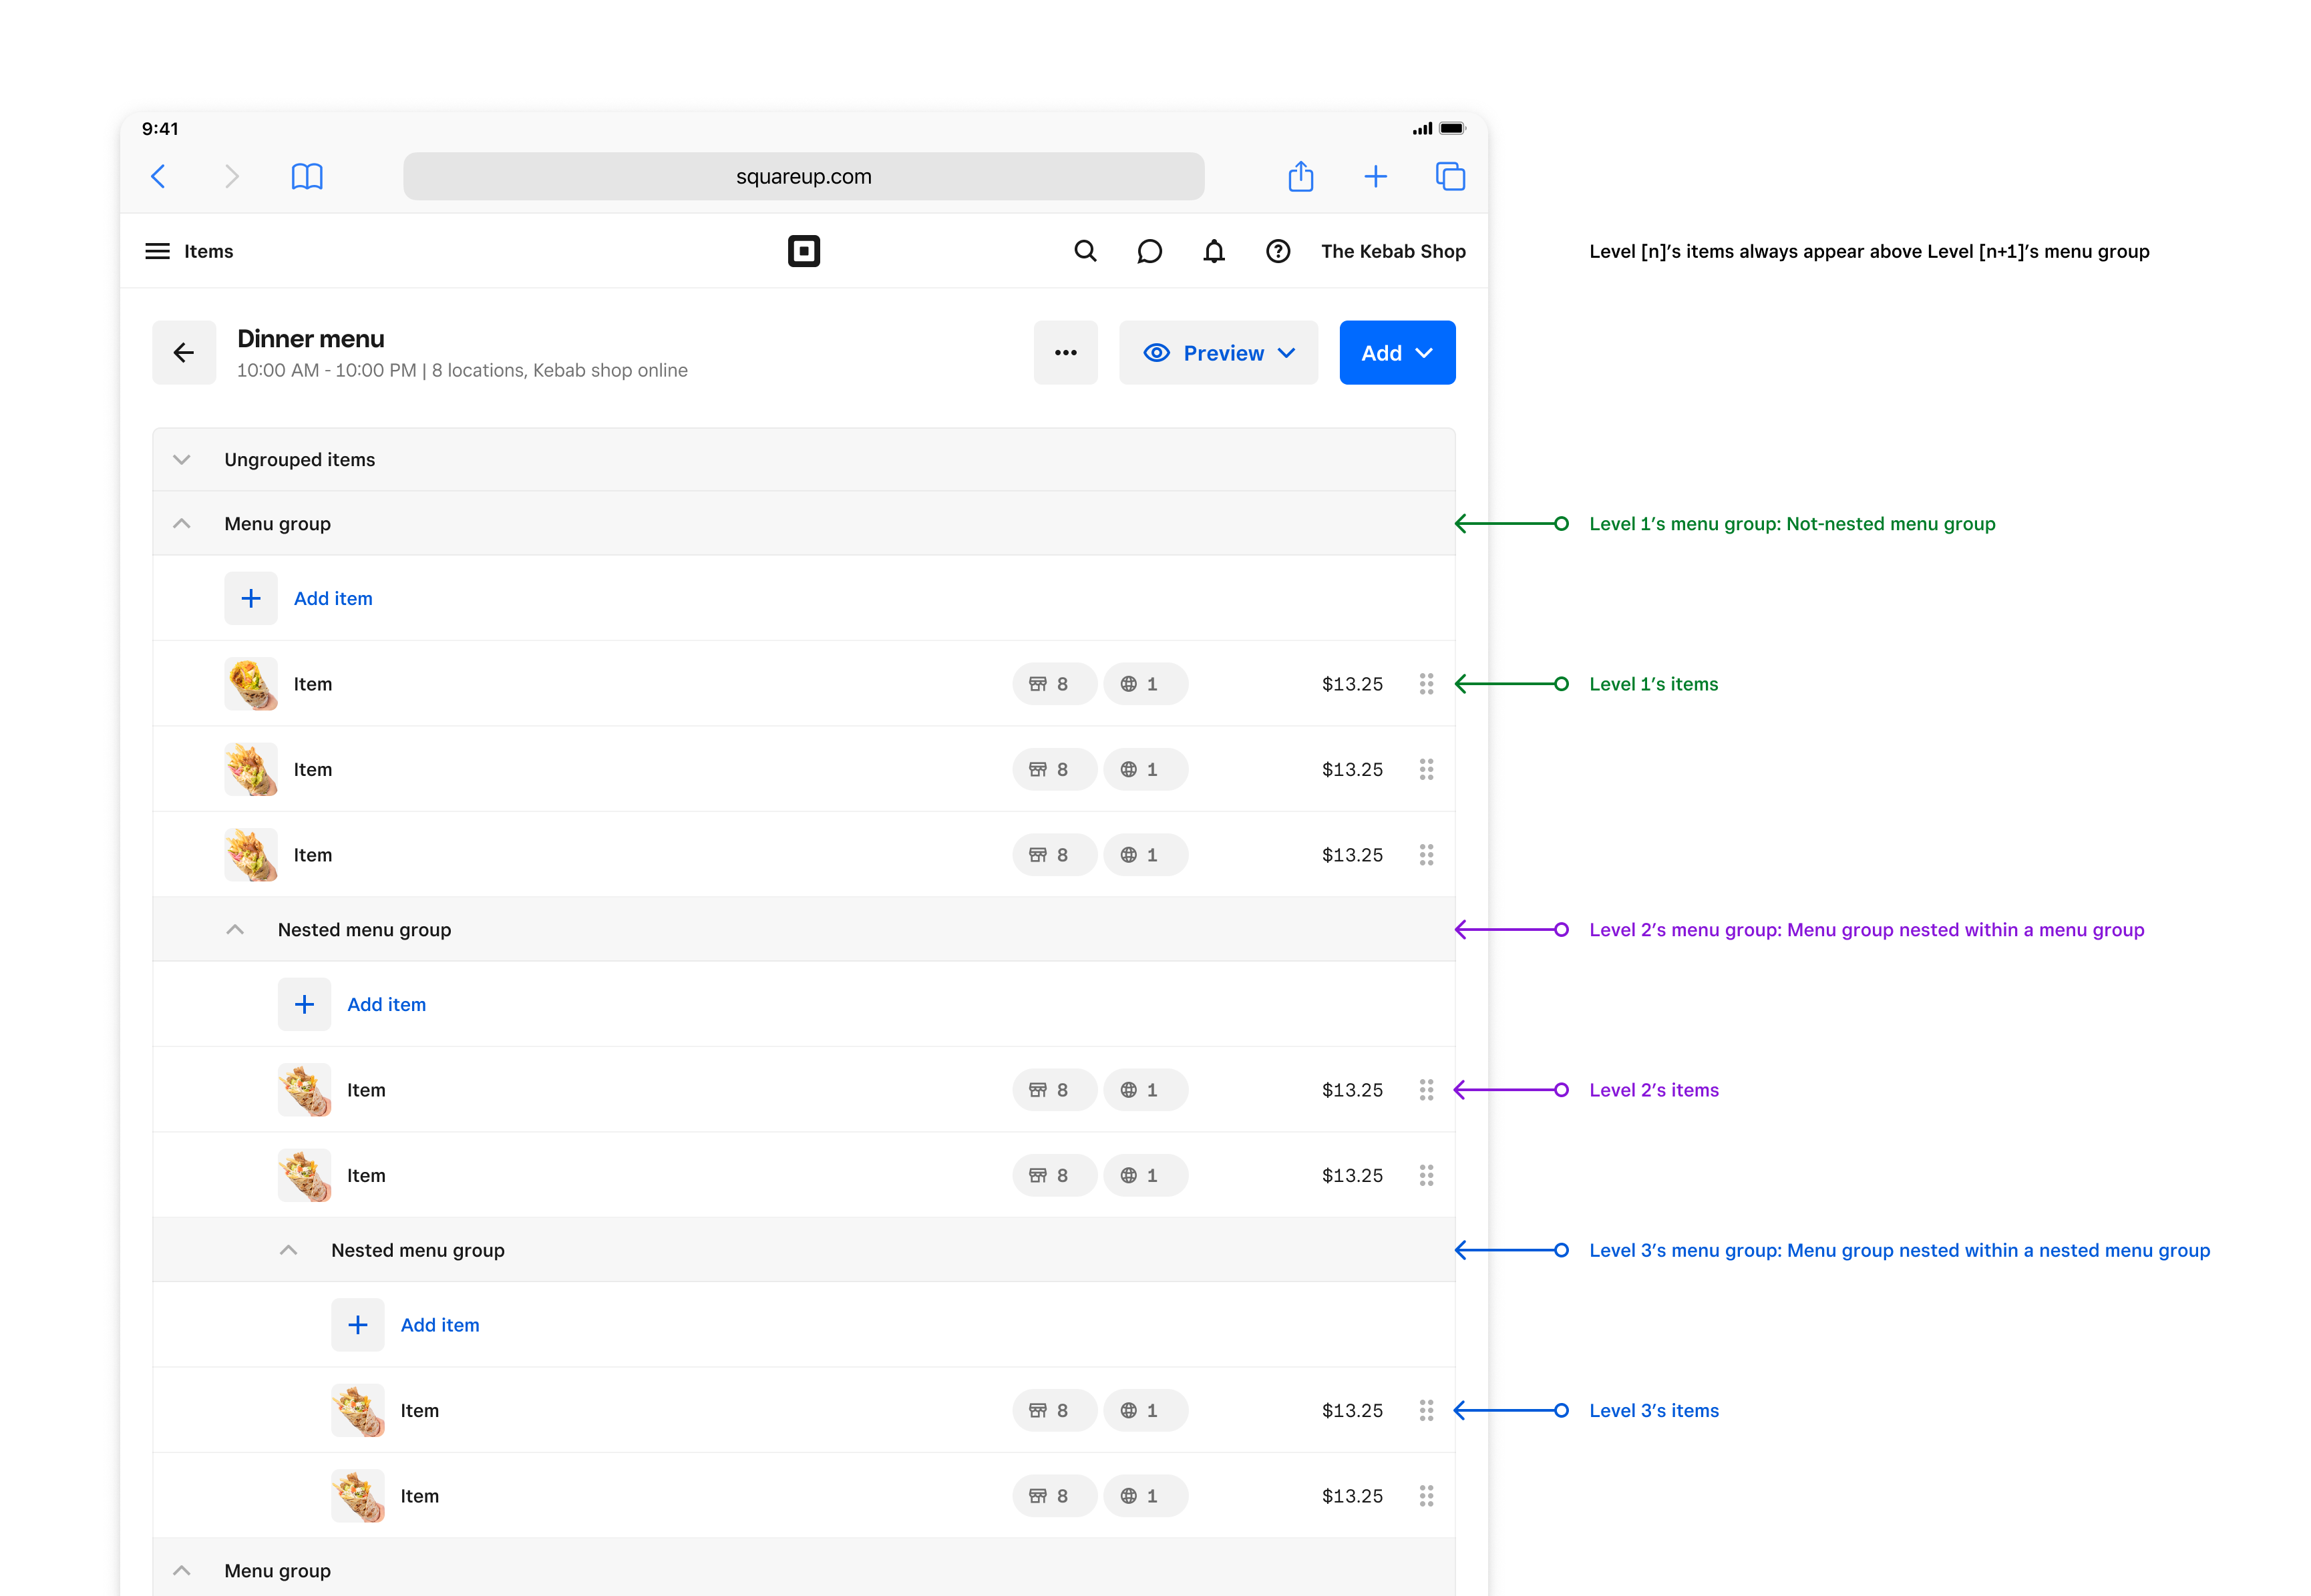Click the Safari share icon
This screenshot has width=2311, height=1596.
[1300, 177]
